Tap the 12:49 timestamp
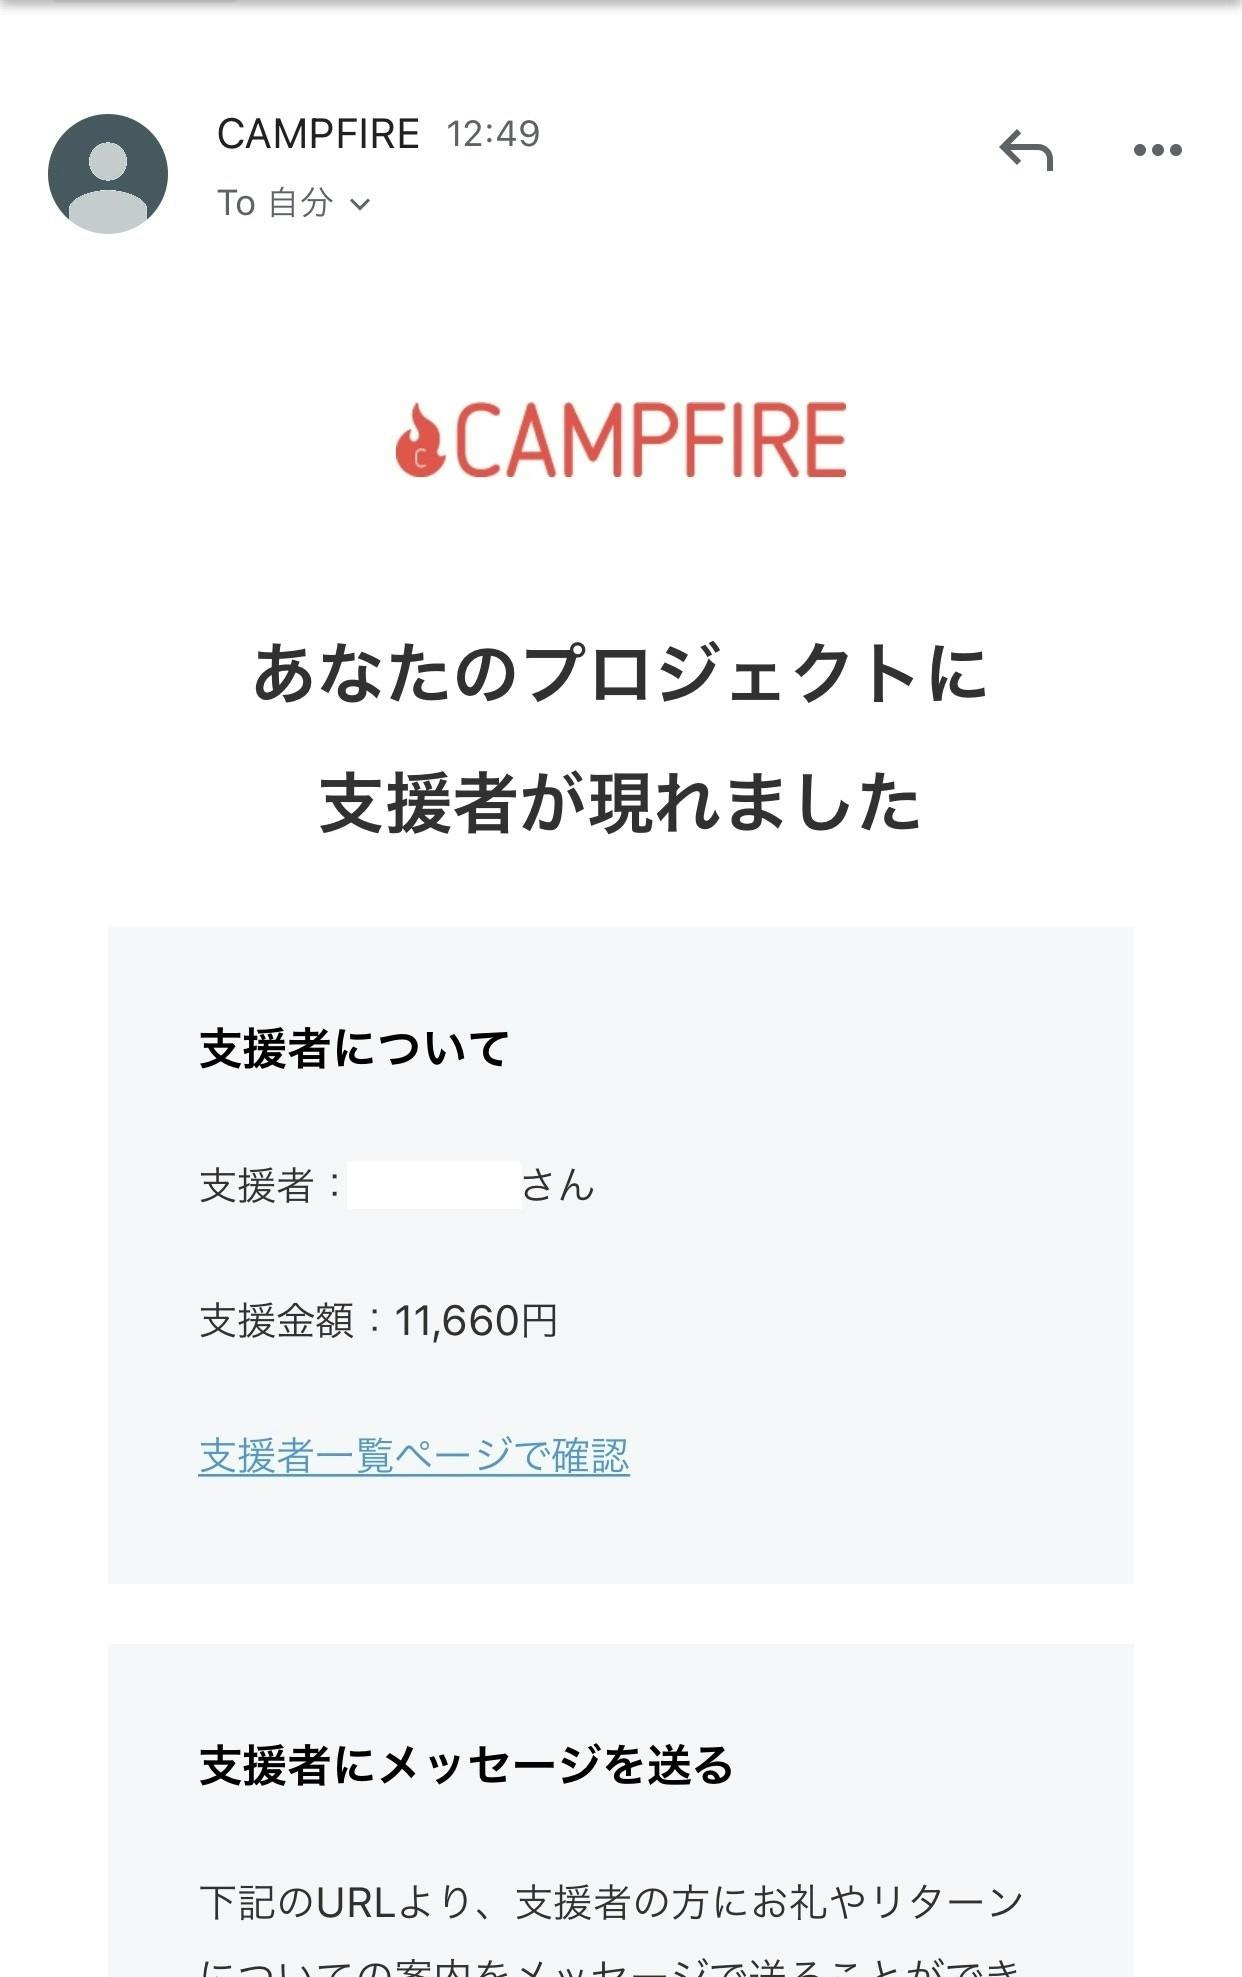 pos(493,134)
